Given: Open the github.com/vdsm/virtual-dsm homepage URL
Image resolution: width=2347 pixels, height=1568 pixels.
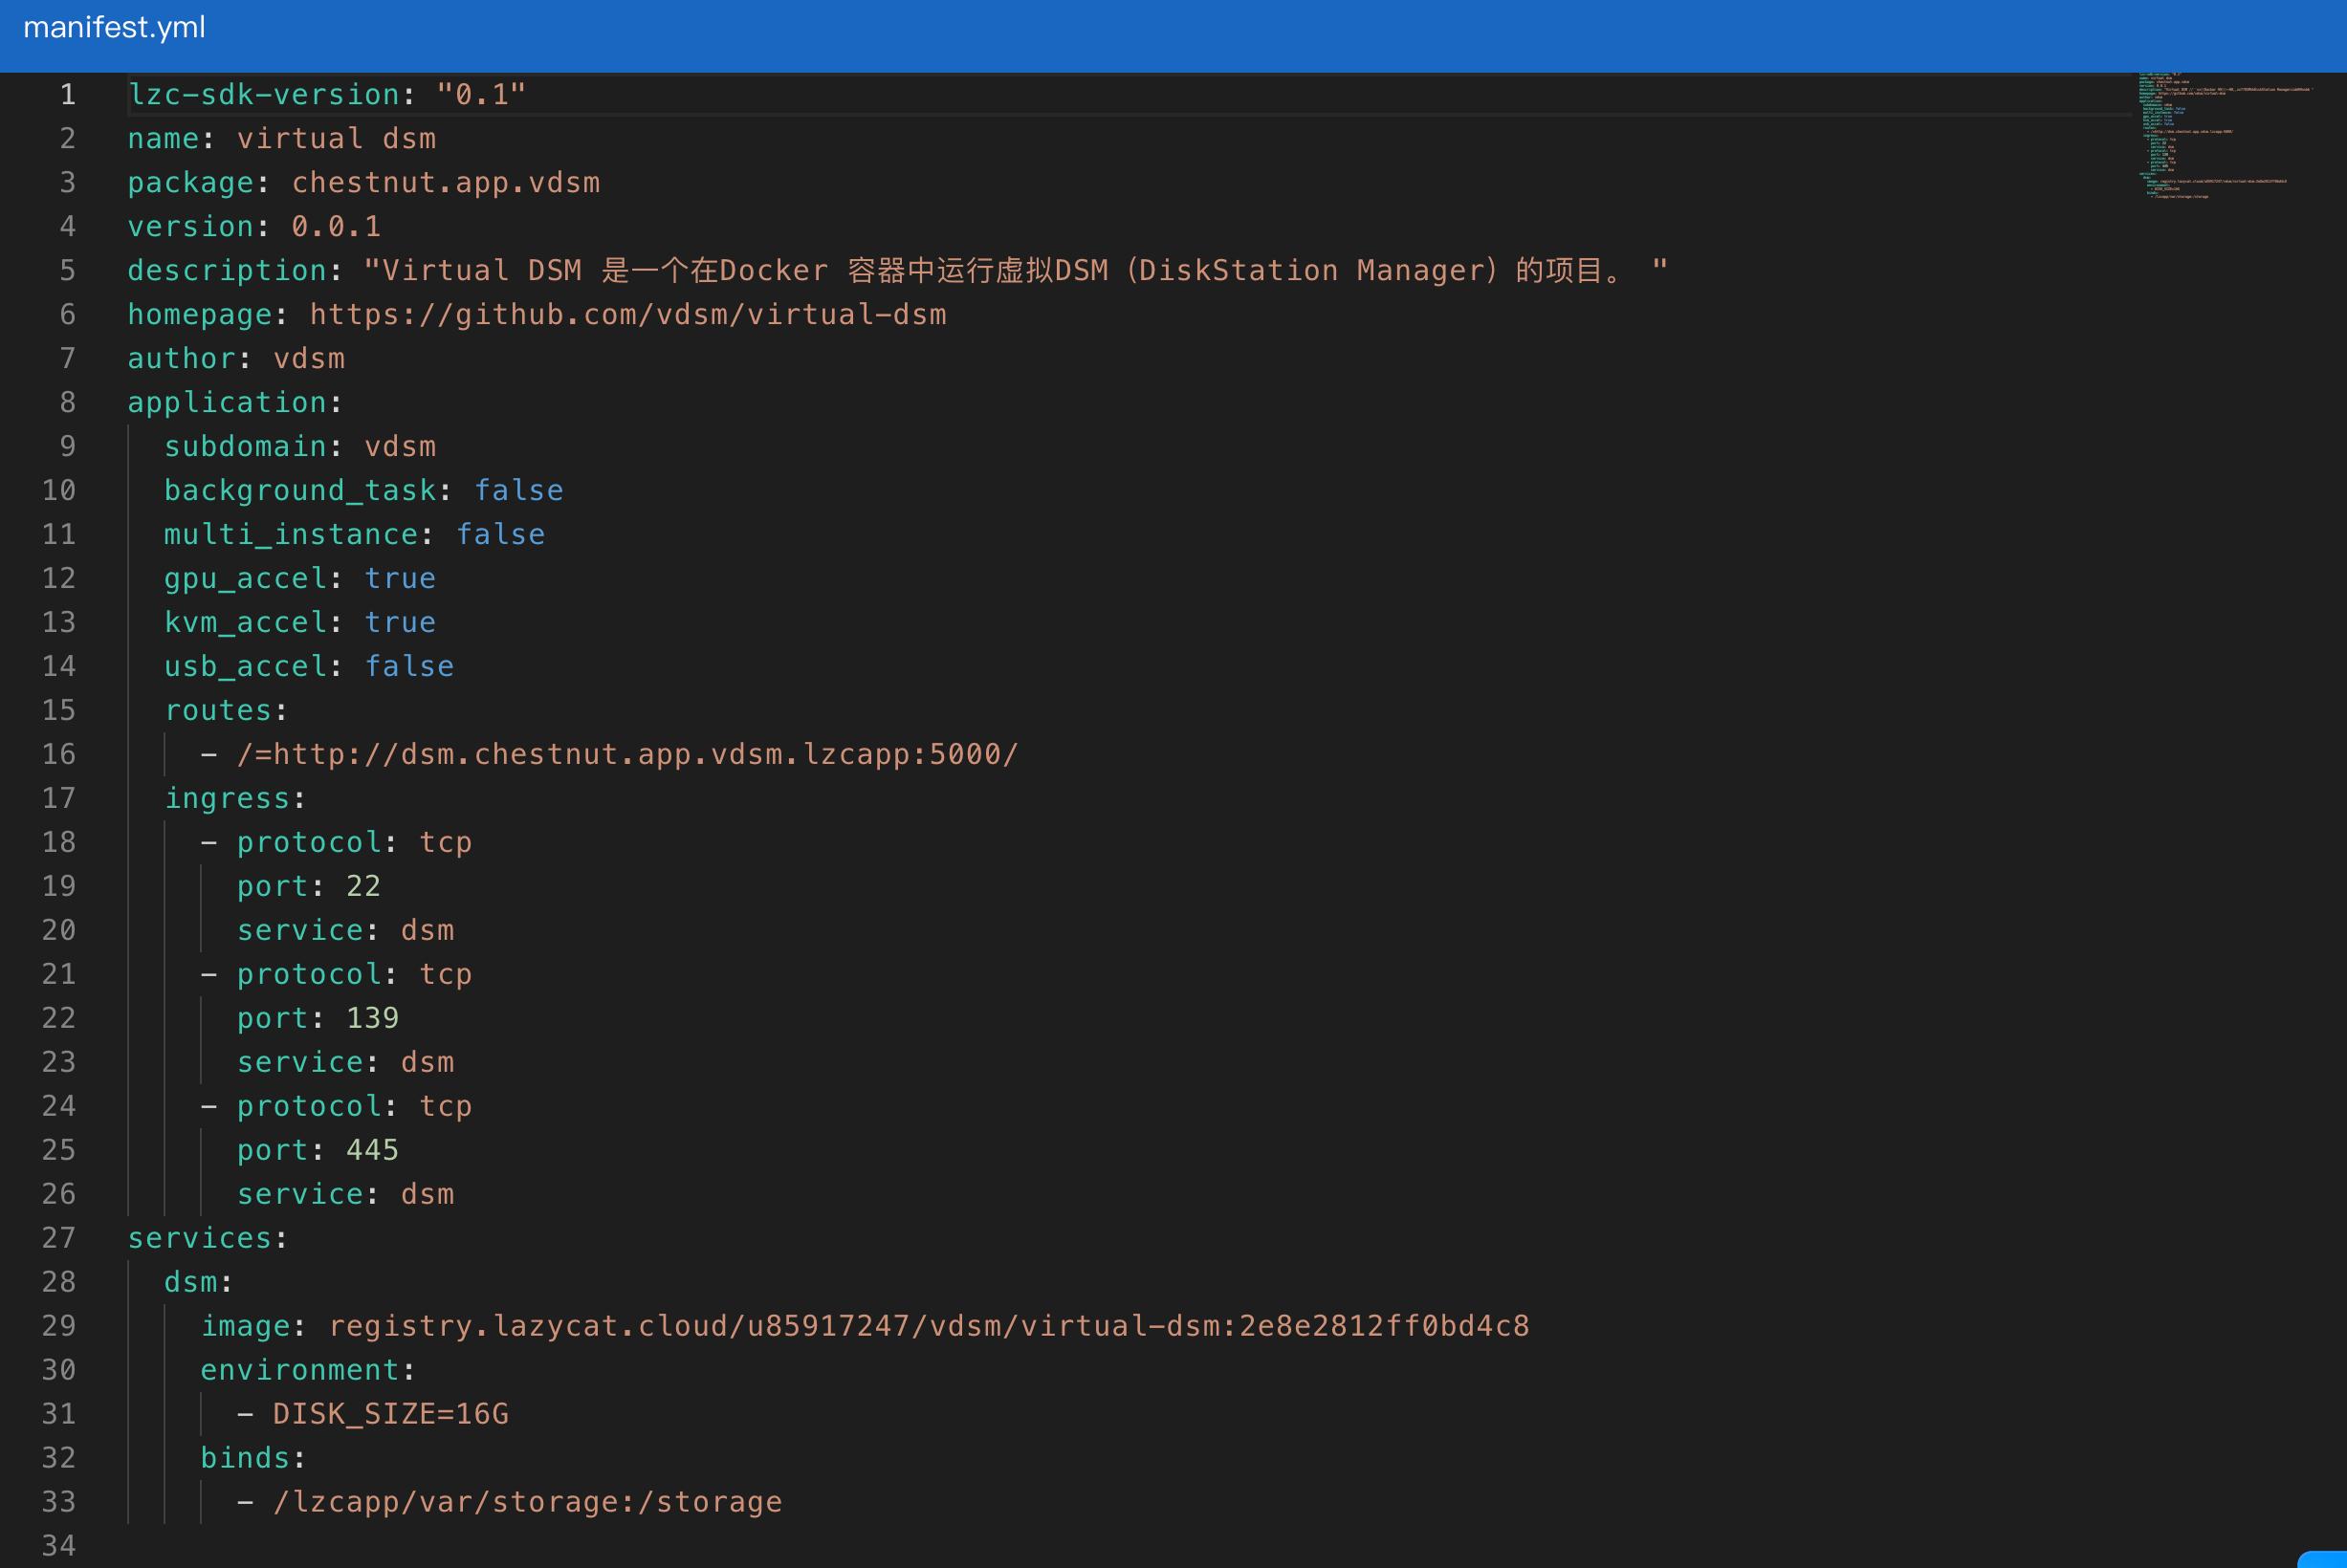Looking at the screenshot, I should 627,314.
